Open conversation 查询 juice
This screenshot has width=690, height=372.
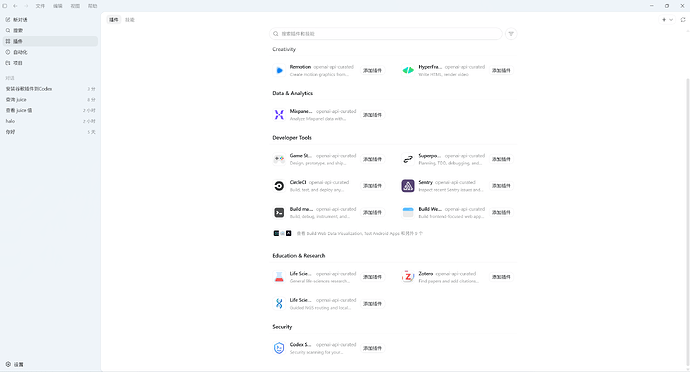[x=50, y=99]
